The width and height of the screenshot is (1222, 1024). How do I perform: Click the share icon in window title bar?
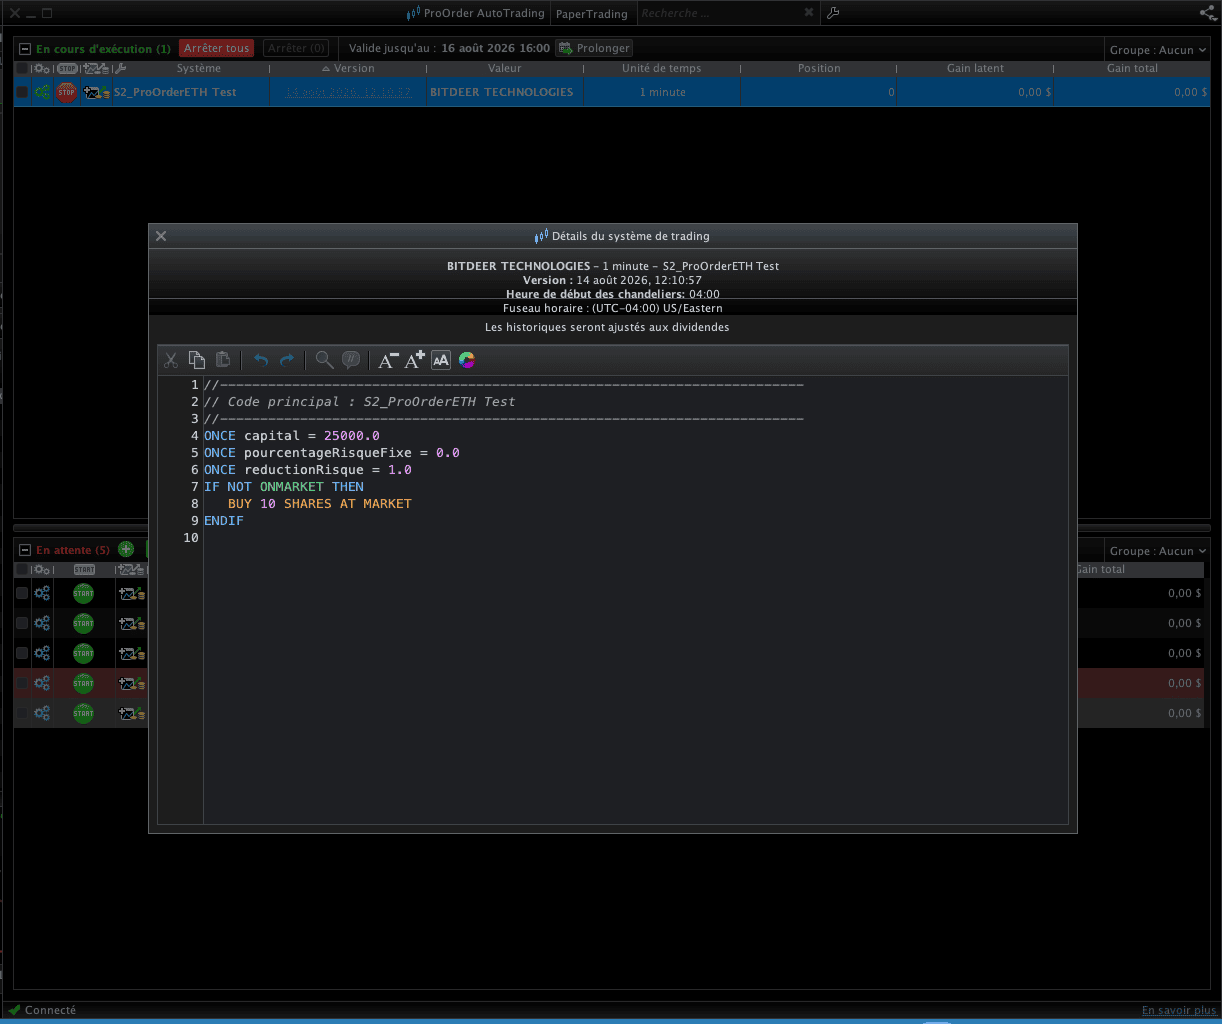click(x=1207, y=13)
